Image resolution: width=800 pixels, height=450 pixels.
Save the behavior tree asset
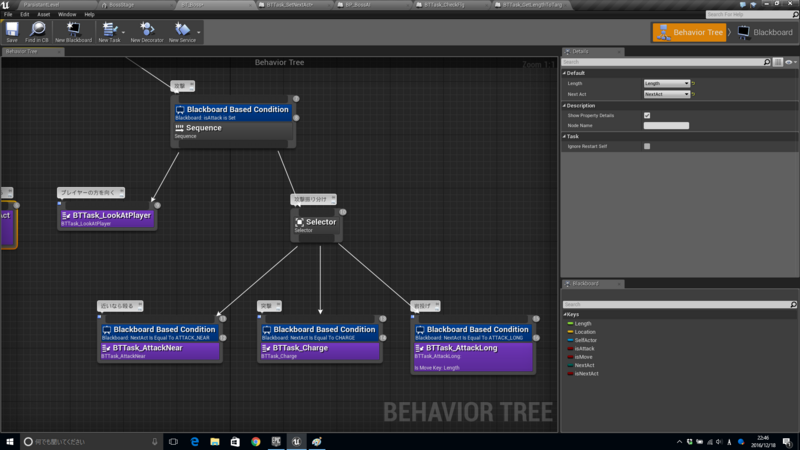12,32
